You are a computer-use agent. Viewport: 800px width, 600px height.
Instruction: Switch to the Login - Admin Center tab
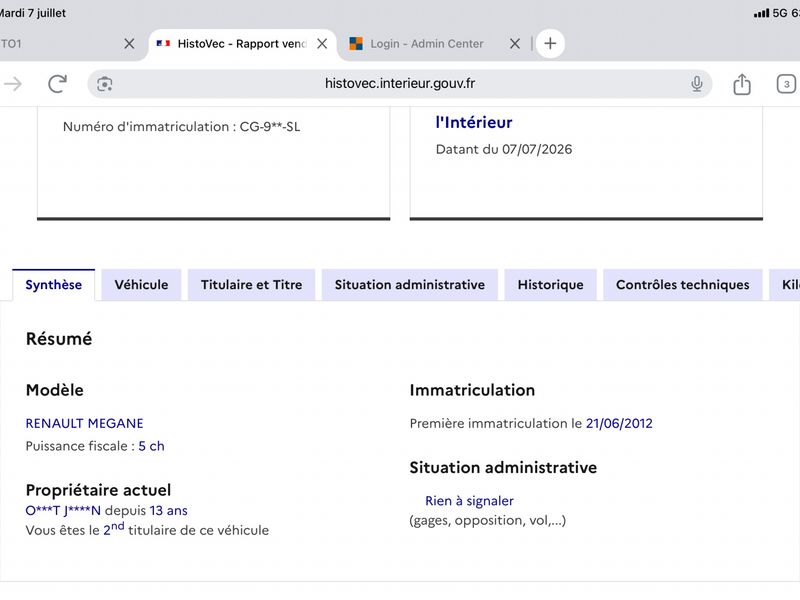pos(426,44)
